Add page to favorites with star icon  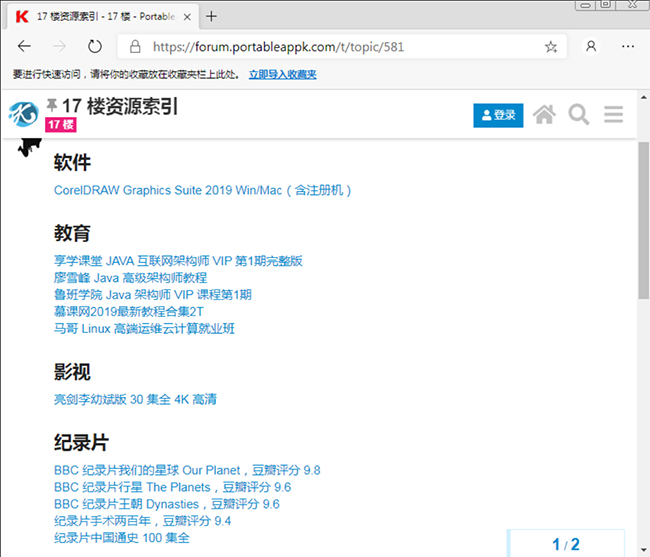[x=551, y=47]
